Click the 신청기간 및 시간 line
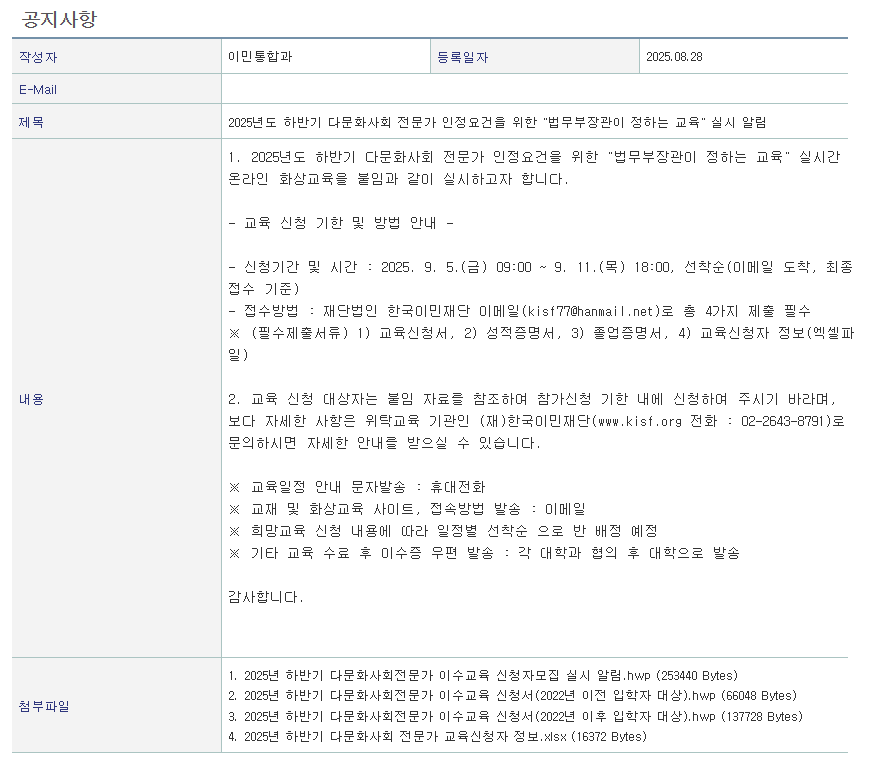 pos(540,278)
